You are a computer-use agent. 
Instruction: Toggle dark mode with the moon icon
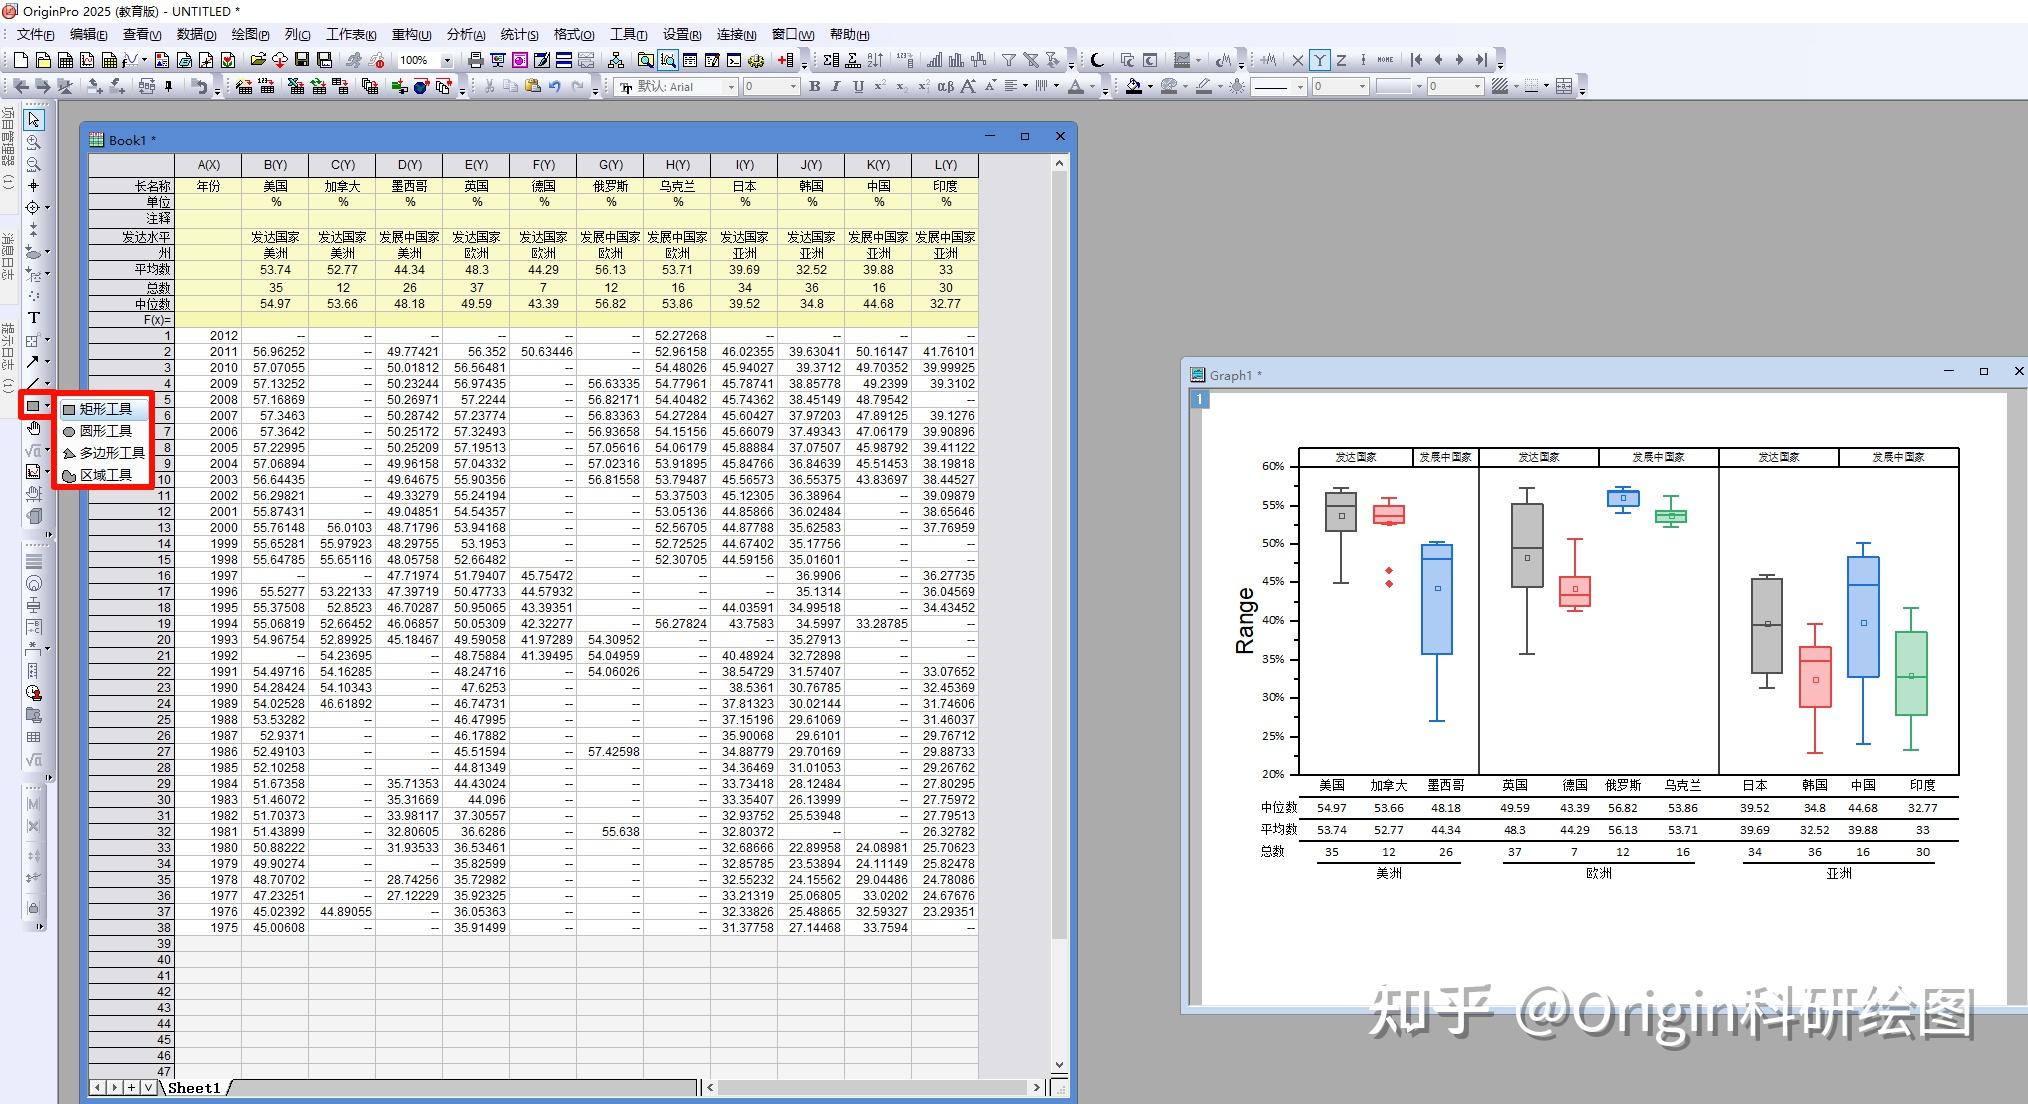coord(1097,61)
